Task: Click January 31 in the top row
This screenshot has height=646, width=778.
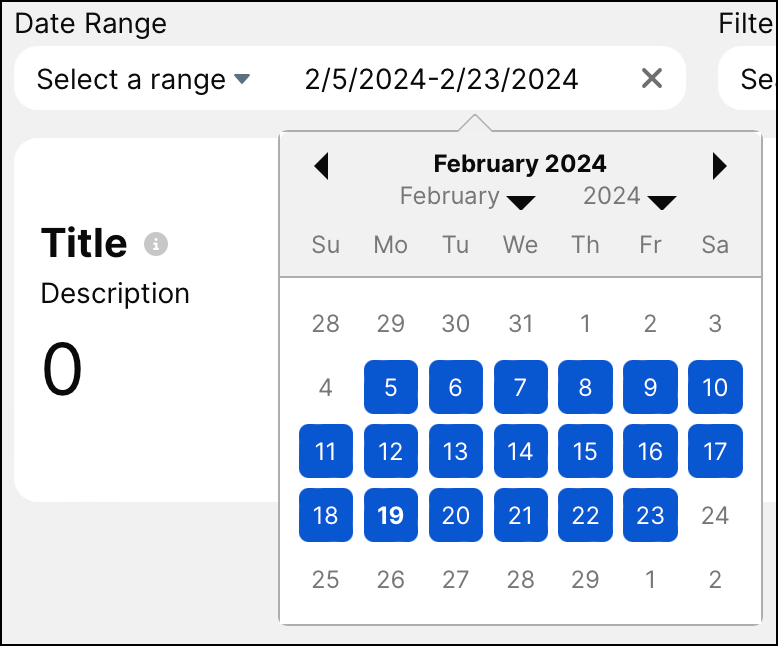Action: tap(520, 323)
